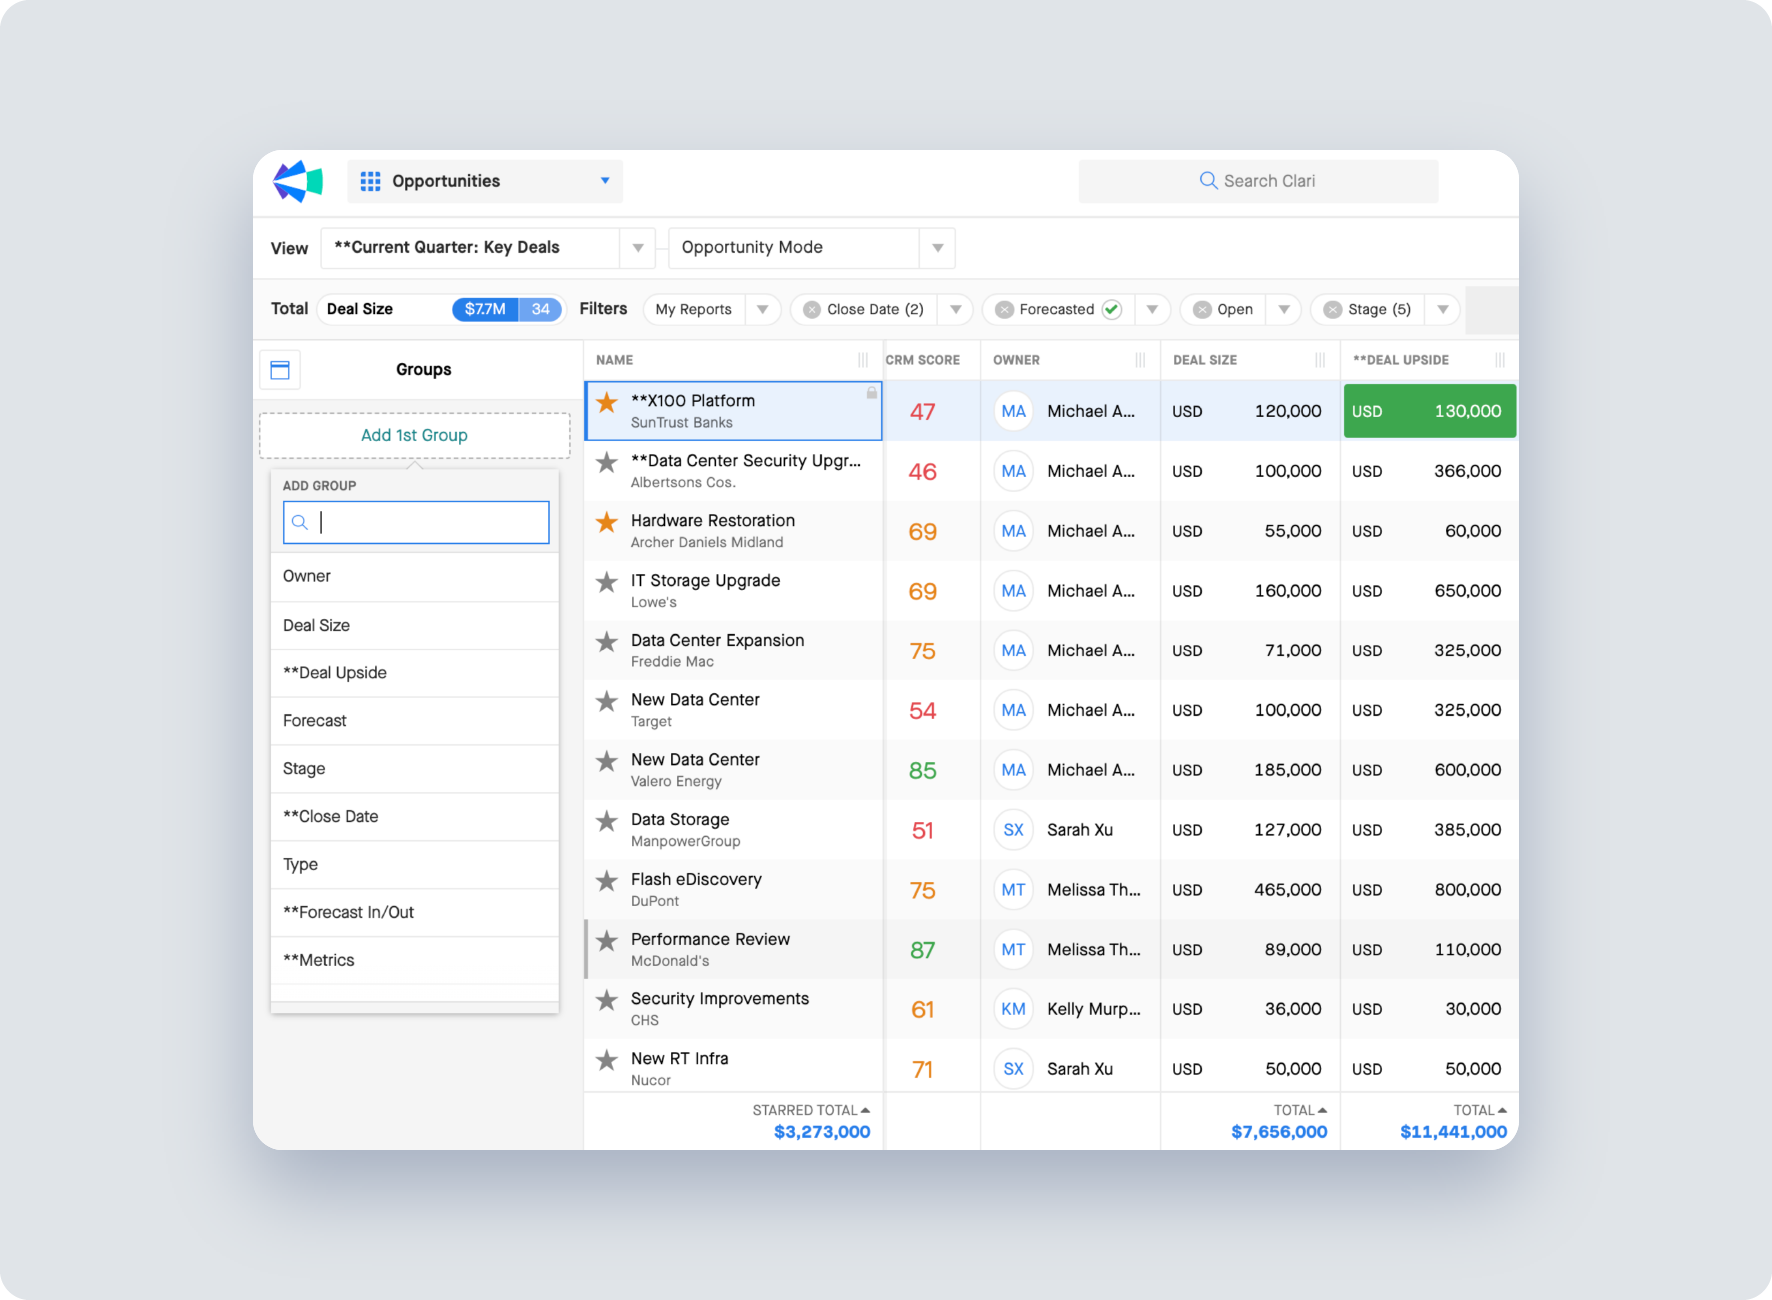Click the Deal Upside column resize handle
The height and width of the screenshot is (1300, 1772).
click(x=1500, y=360)
